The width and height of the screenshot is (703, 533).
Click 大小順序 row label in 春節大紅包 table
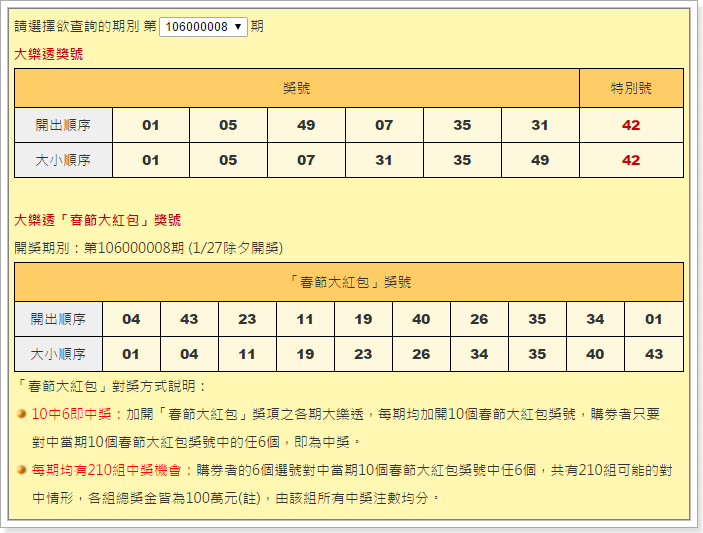click(x=58, y=354)
